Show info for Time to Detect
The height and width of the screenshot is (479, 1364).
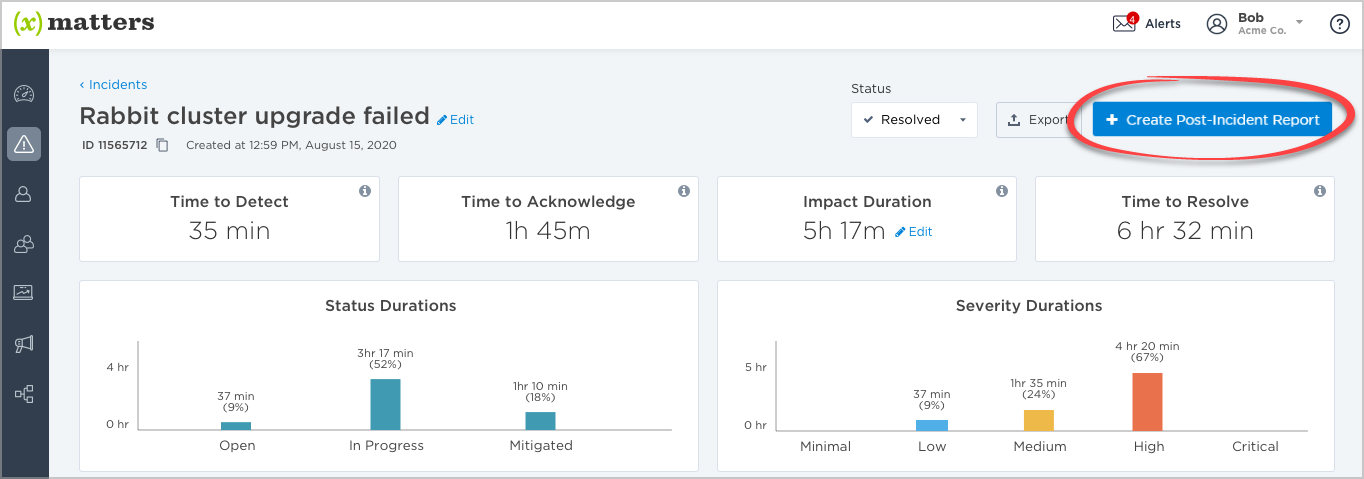365,191
